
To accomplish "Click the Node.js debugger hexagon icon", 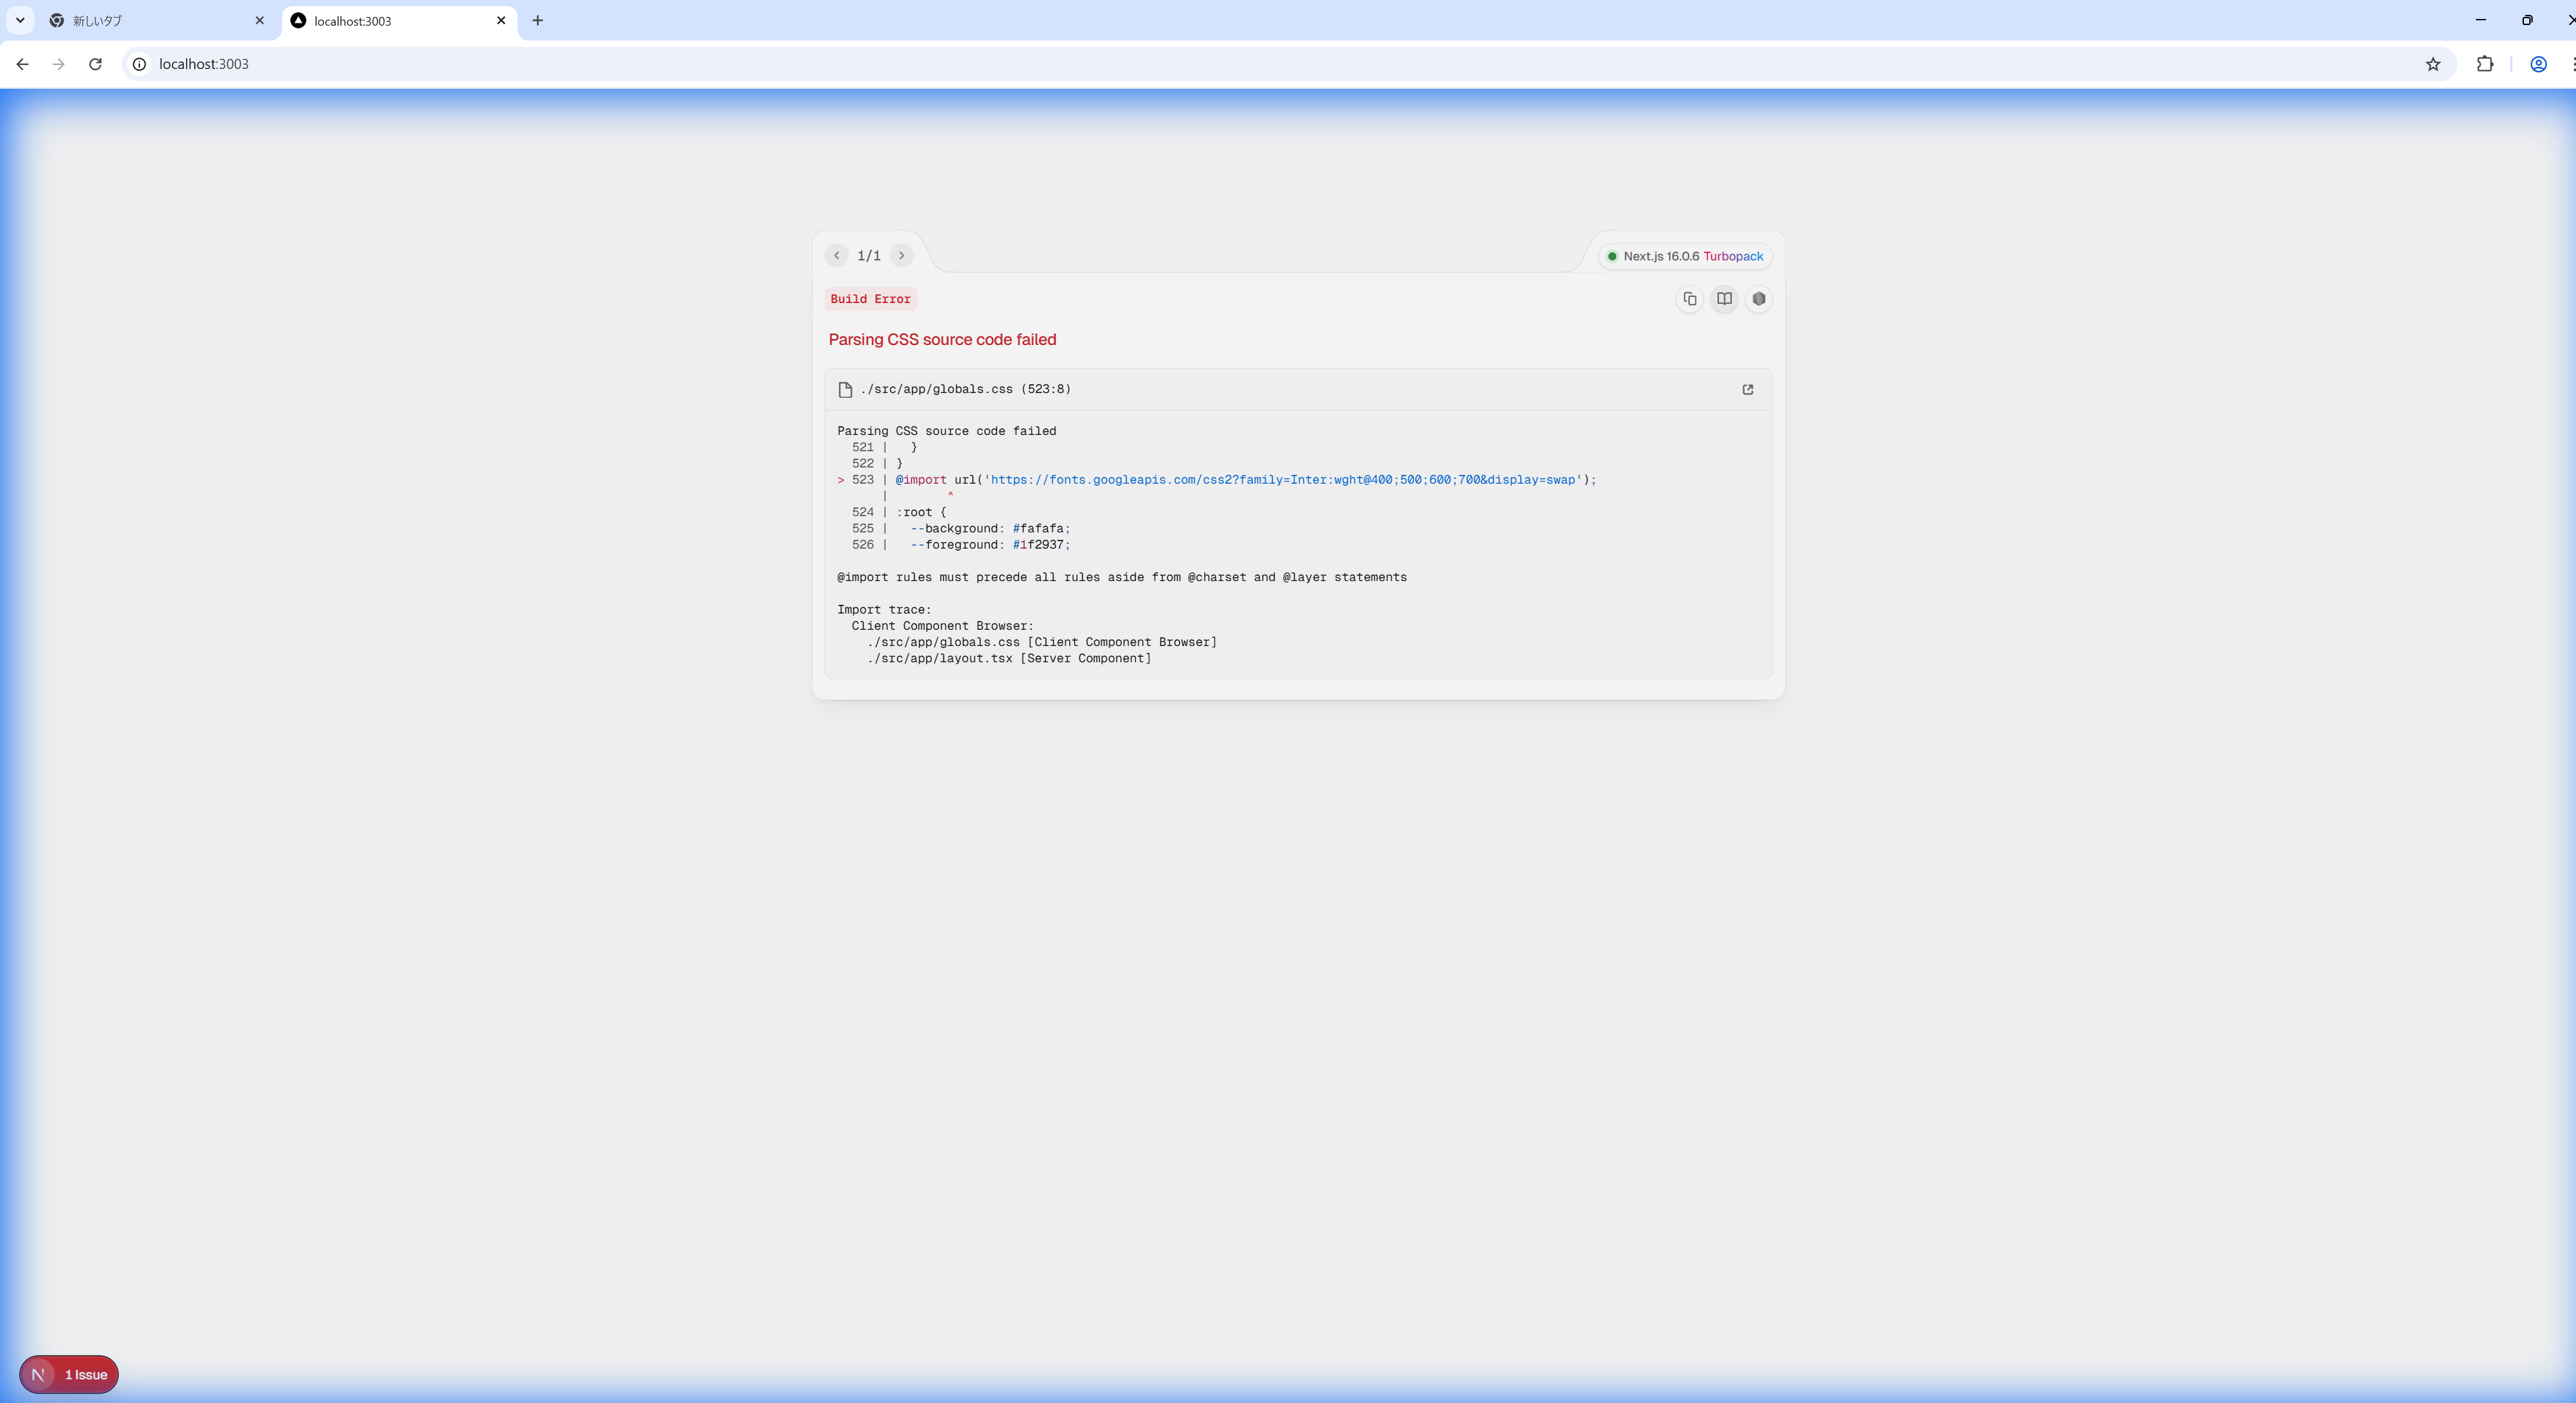I will (1758, 299).
